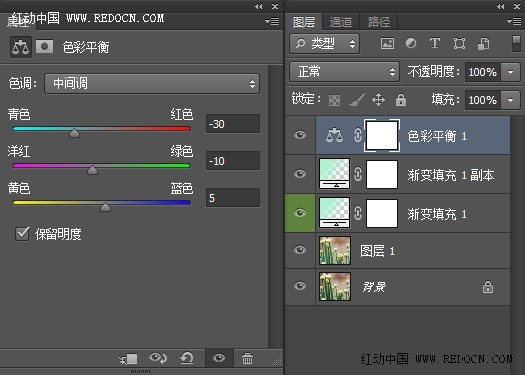The image size is (525, 375).
Task: Open the Properties panel flyout menu
Action: (x=272, y=21)
